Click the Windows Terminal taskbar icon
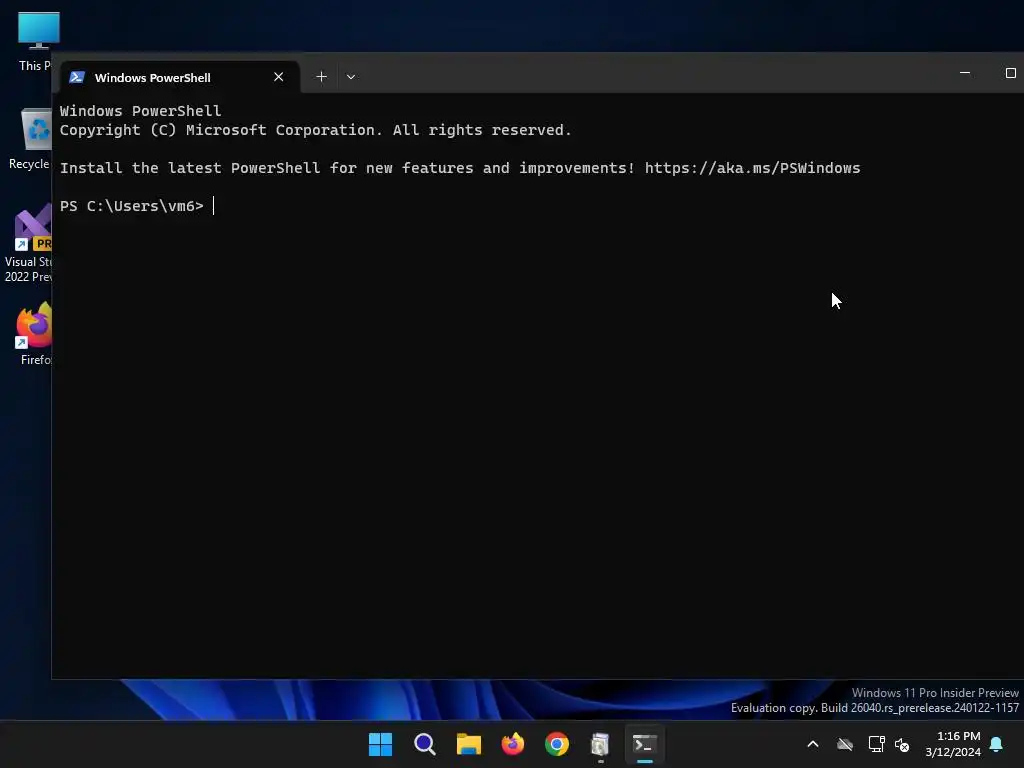1024x768 pixels. (x=645, y=744)
